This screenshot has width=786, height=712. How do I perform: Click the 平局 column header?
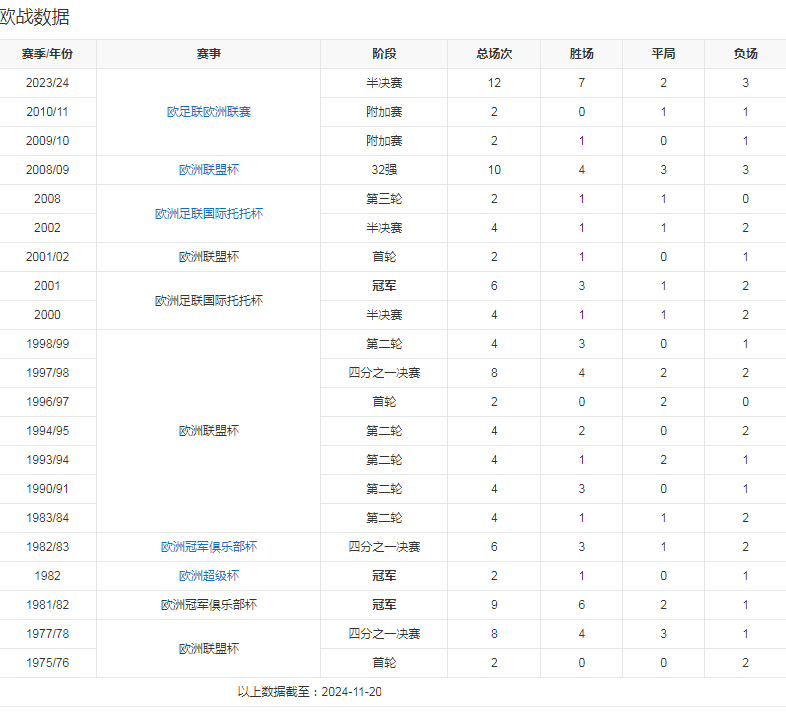[663, 54]
